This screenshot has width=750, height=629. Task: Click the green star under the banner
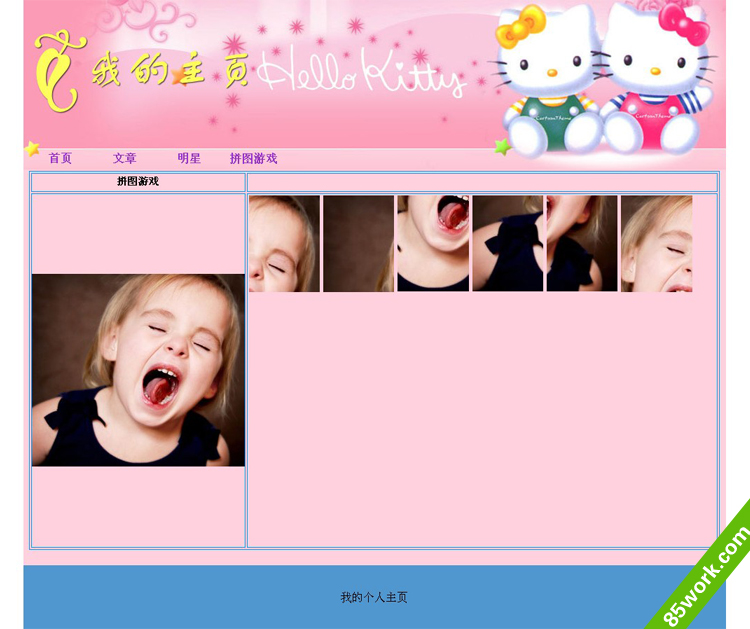[502, 146]
